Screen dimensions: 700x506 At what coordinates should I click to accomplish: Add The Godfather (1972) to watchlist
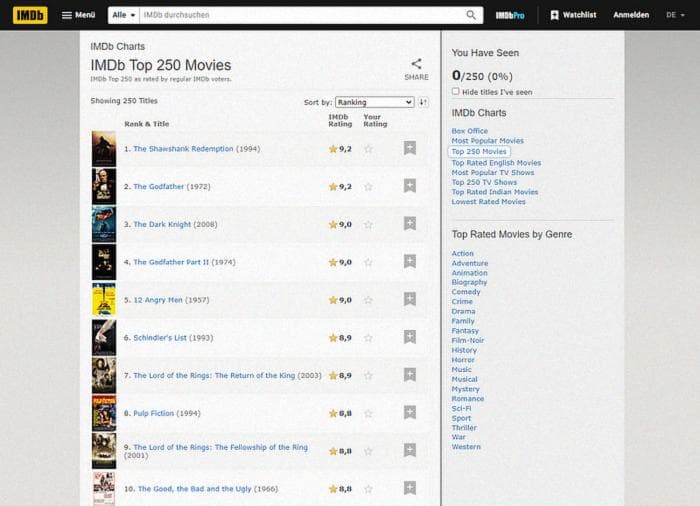point(410,185)
